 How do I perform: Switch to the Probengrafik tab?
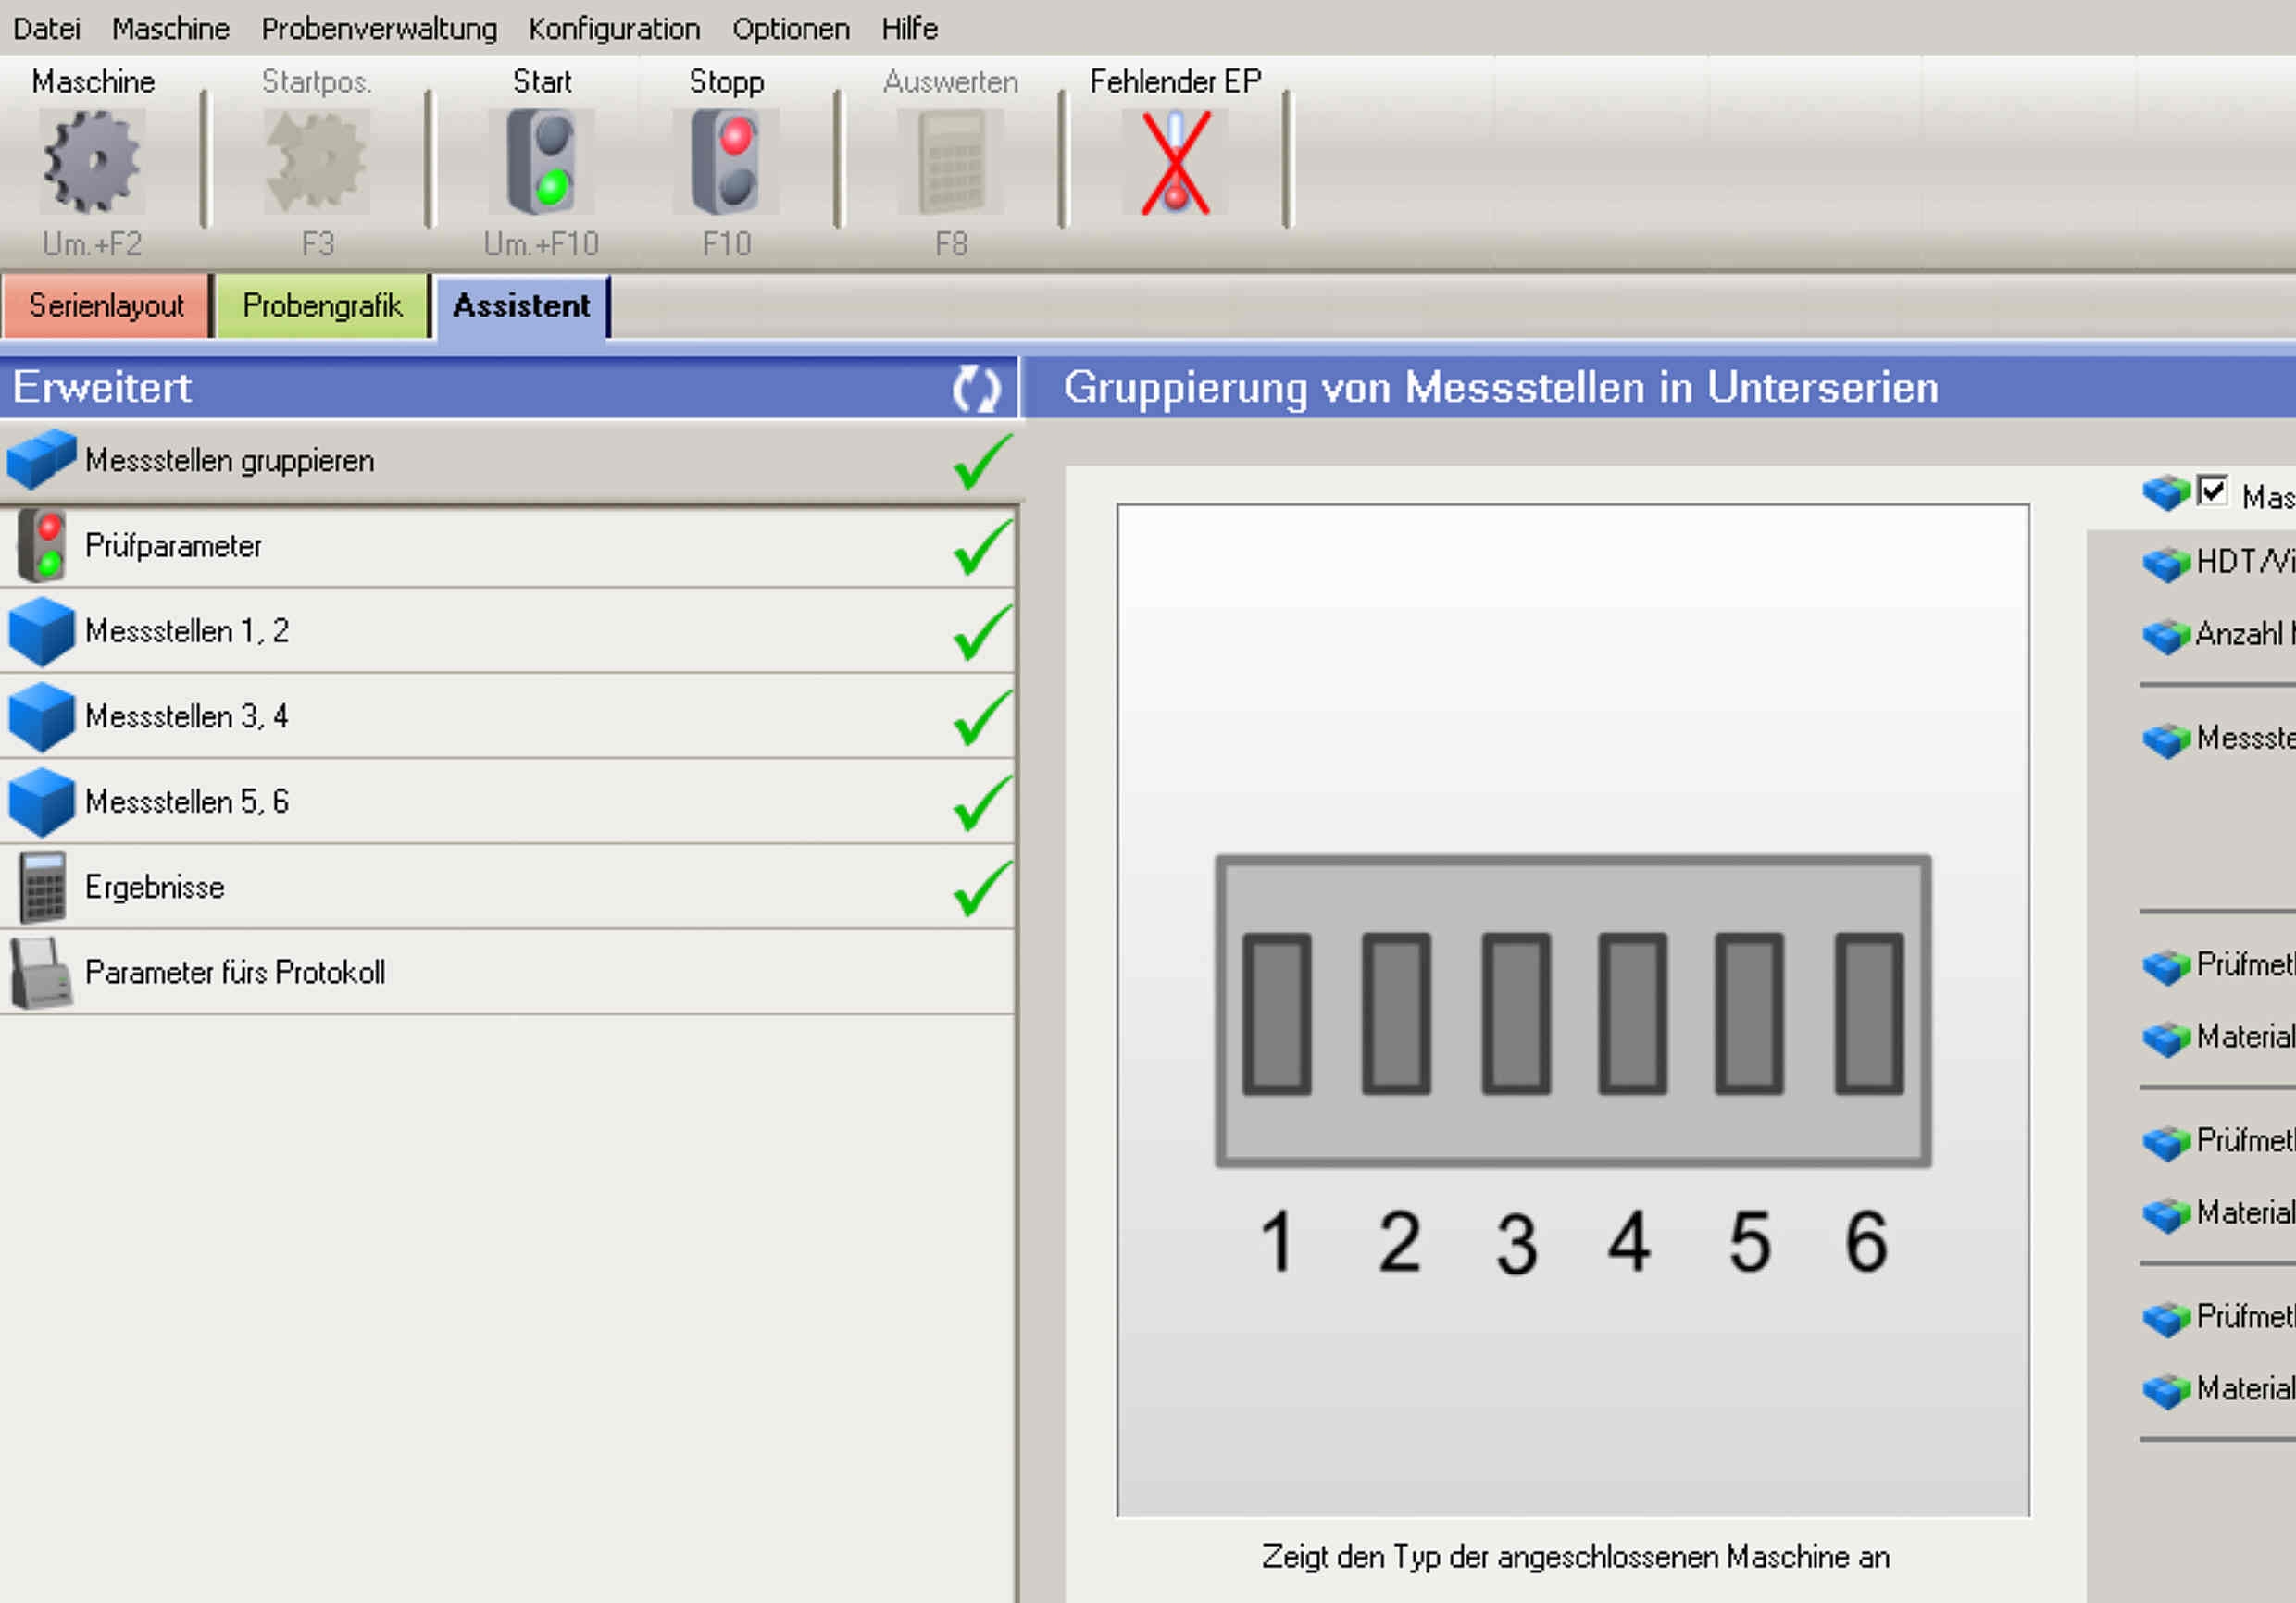click(322, 305)
